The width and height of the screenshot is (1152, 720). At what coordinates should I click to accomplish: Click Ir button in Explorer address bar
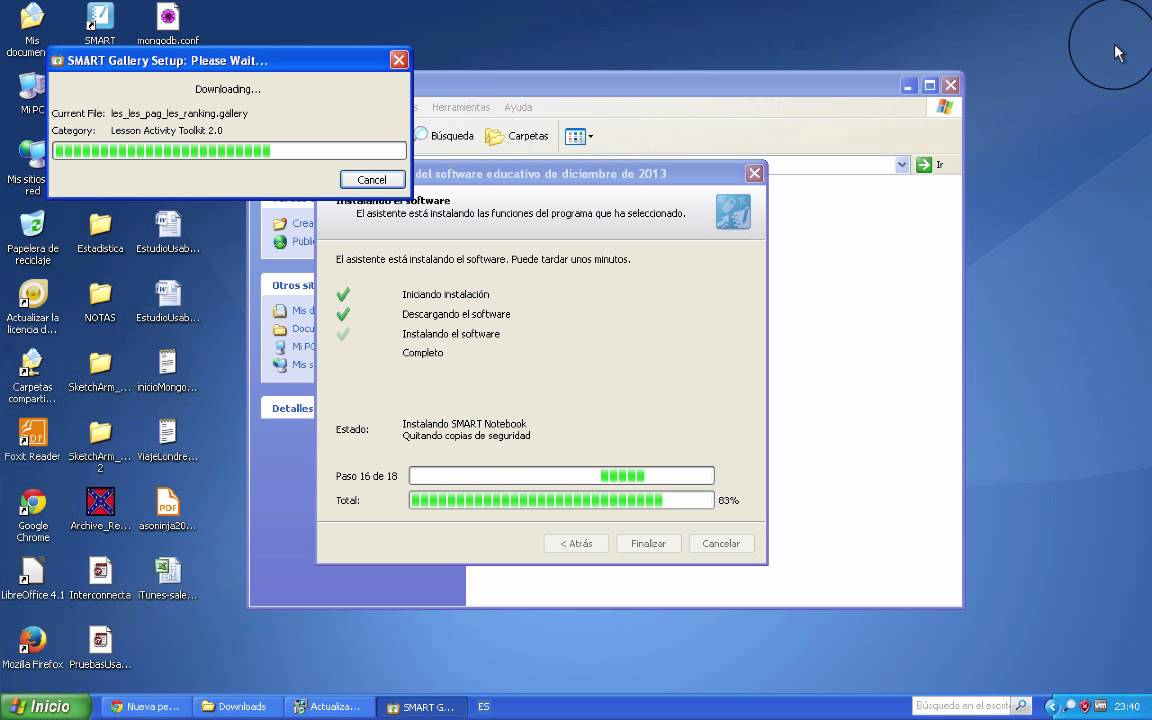[930, 165]
